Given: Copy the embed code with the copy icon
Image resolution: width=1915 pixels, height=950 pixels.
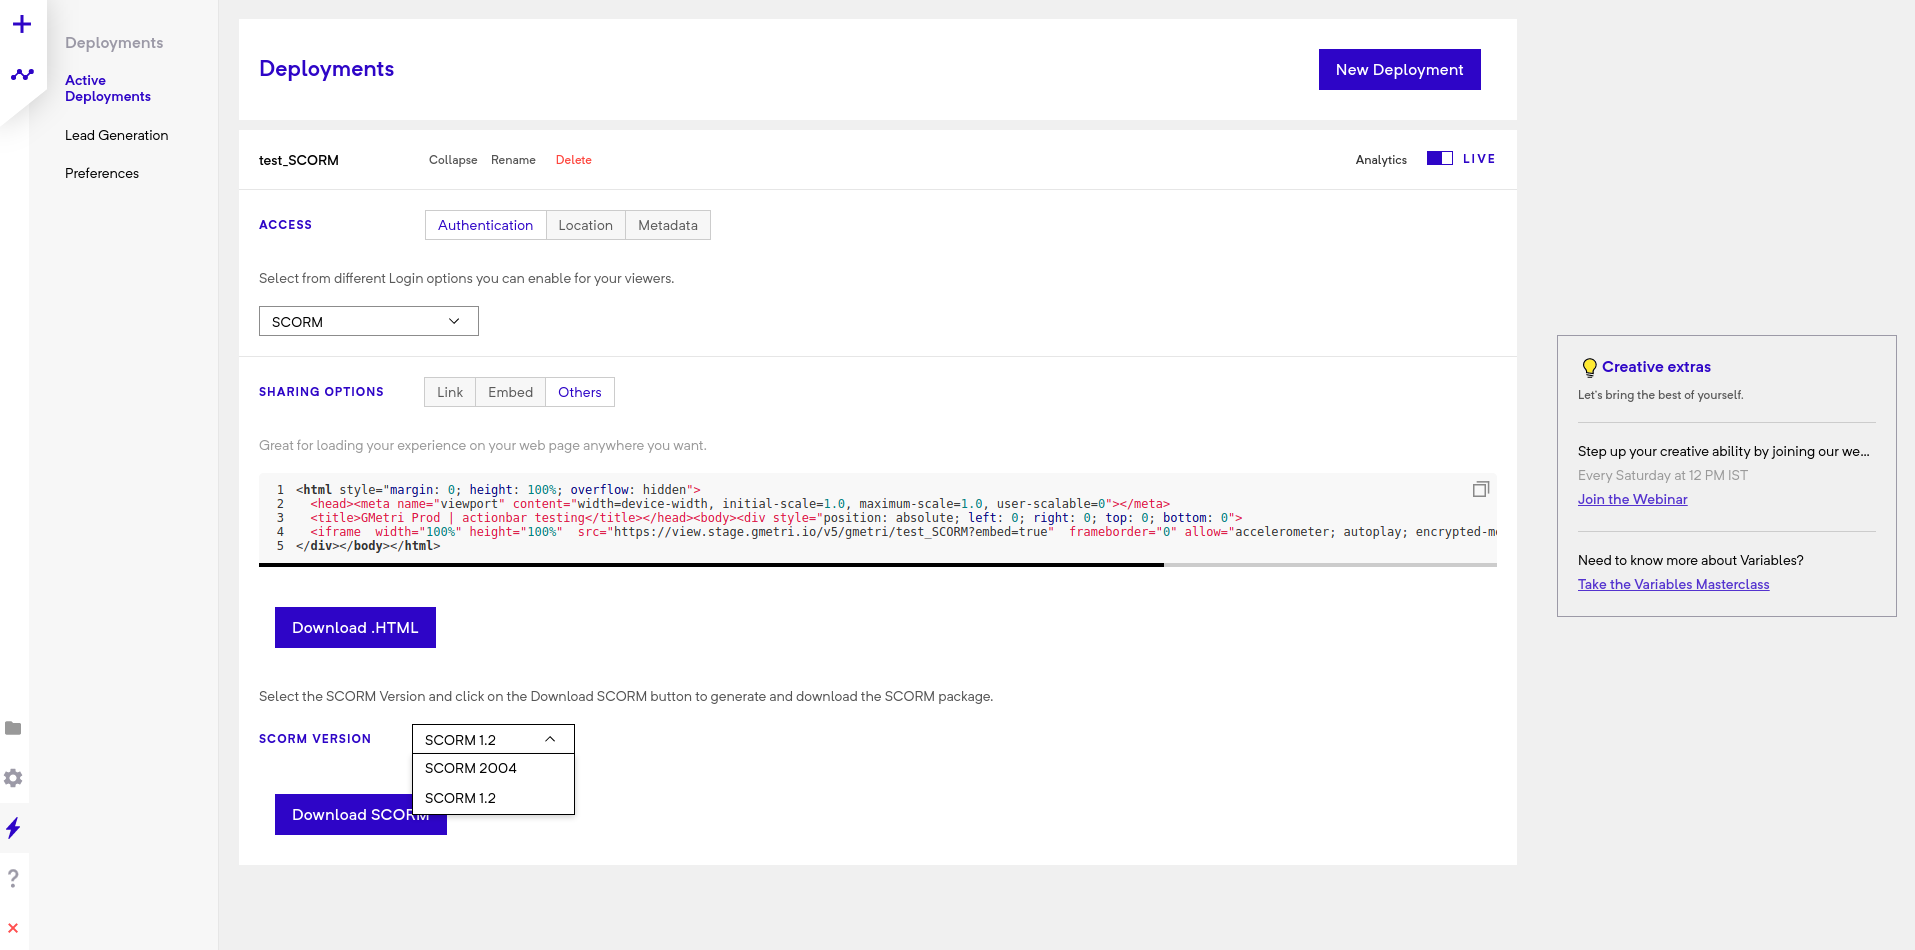Looking at the screenshot, I should [1481, 489].
